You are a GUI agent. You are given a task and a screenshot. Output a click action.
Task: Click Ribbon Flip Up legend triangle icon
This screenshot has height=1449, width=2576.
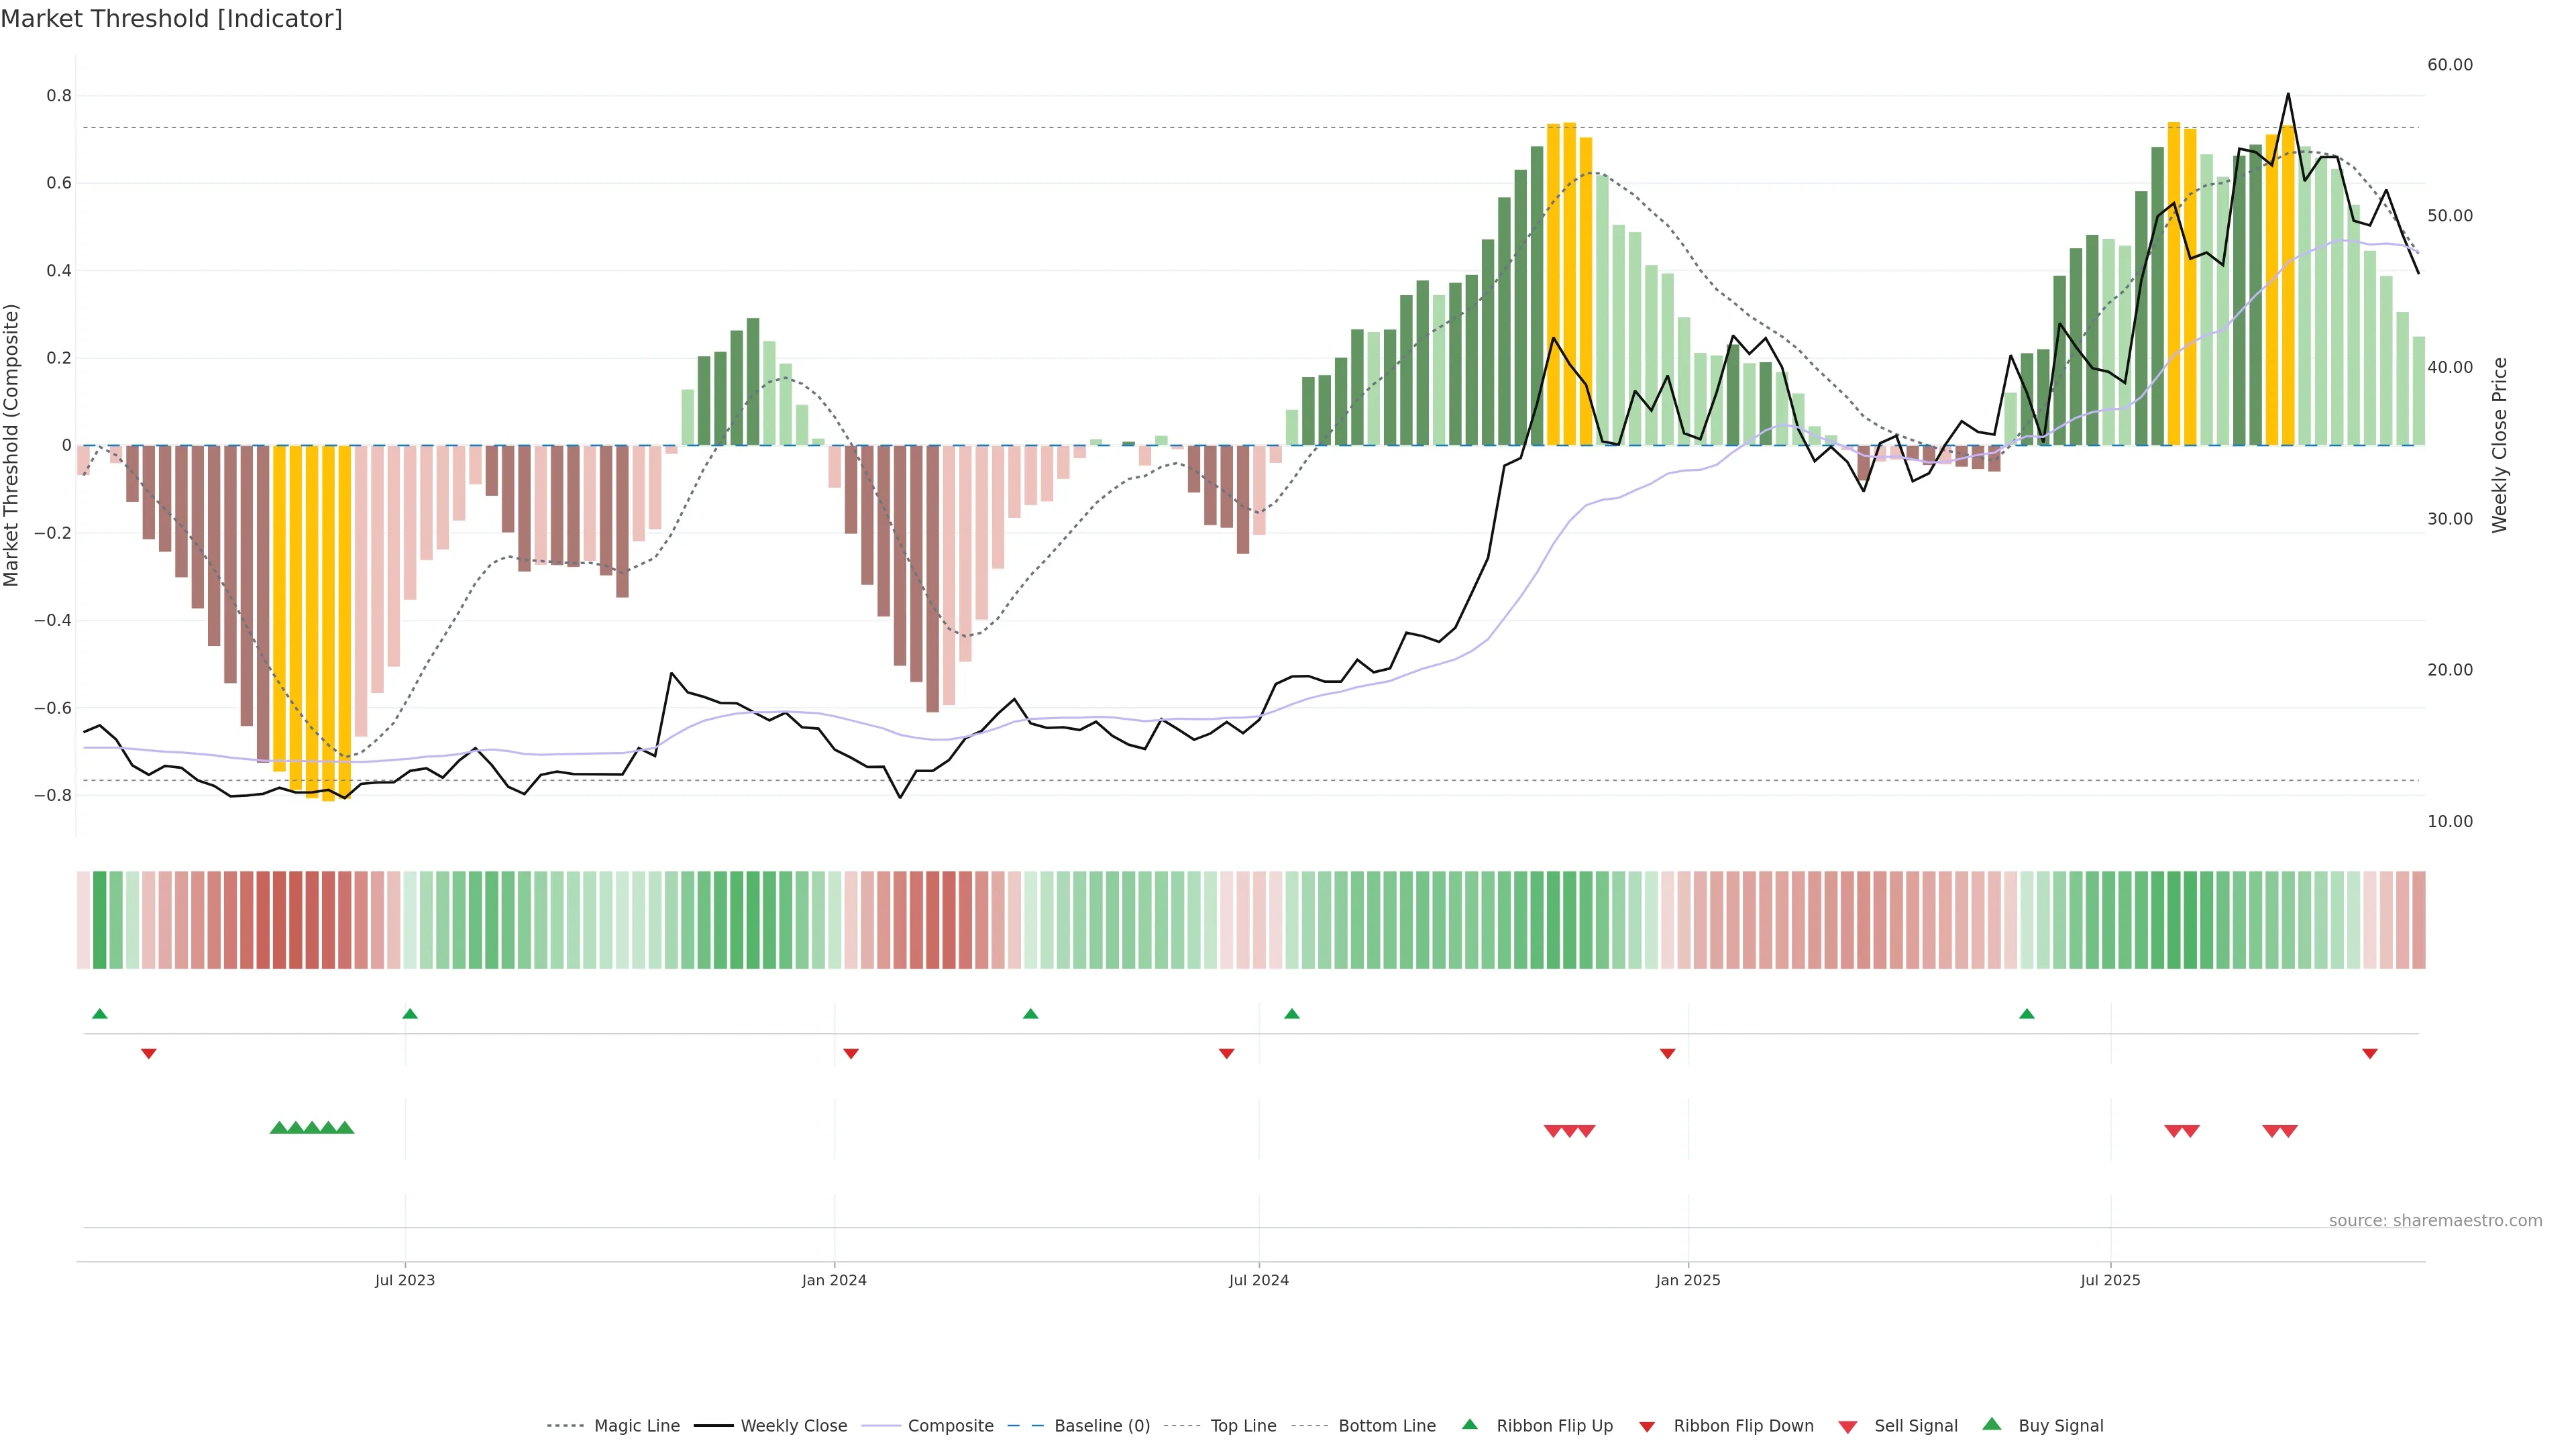click(1469, 1424)
